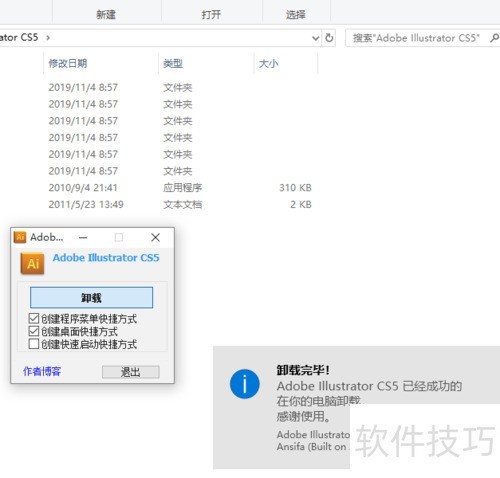
Task: Click the 新建 ribbon group label
Action: click(106, 15)
